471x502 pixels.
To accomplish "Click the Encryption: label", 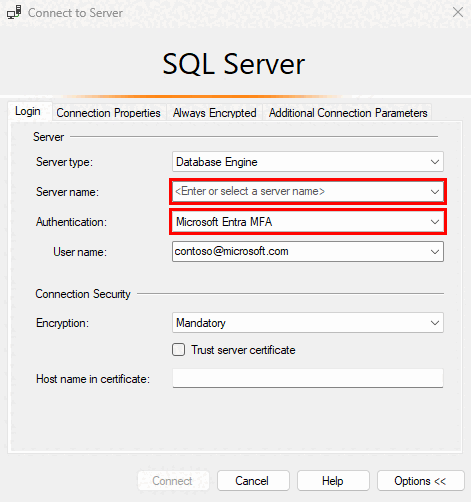I will [62, 323].
